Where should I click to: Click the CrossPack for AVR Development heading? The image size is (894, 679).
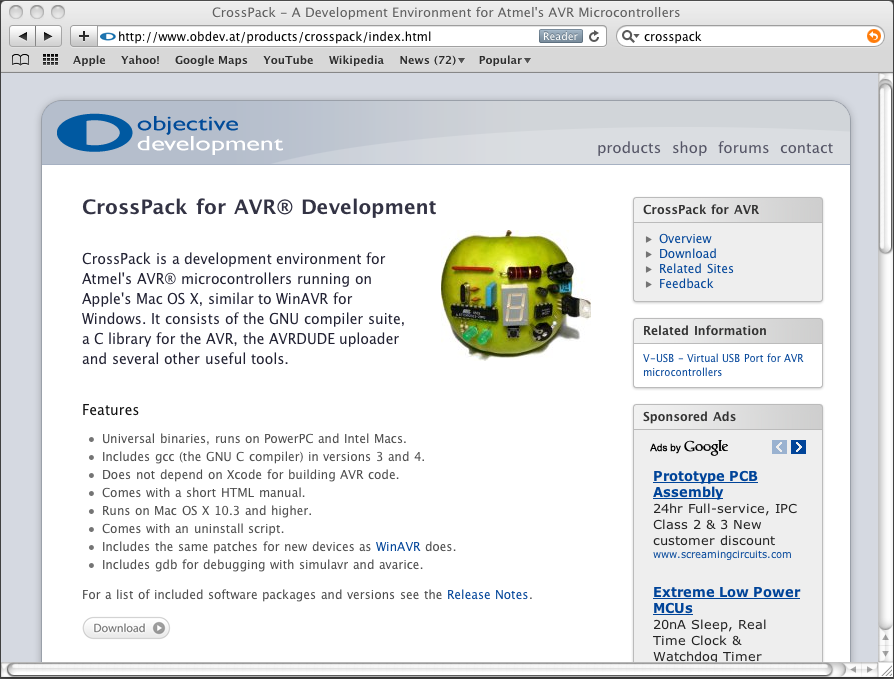click(x=259, y=207)
